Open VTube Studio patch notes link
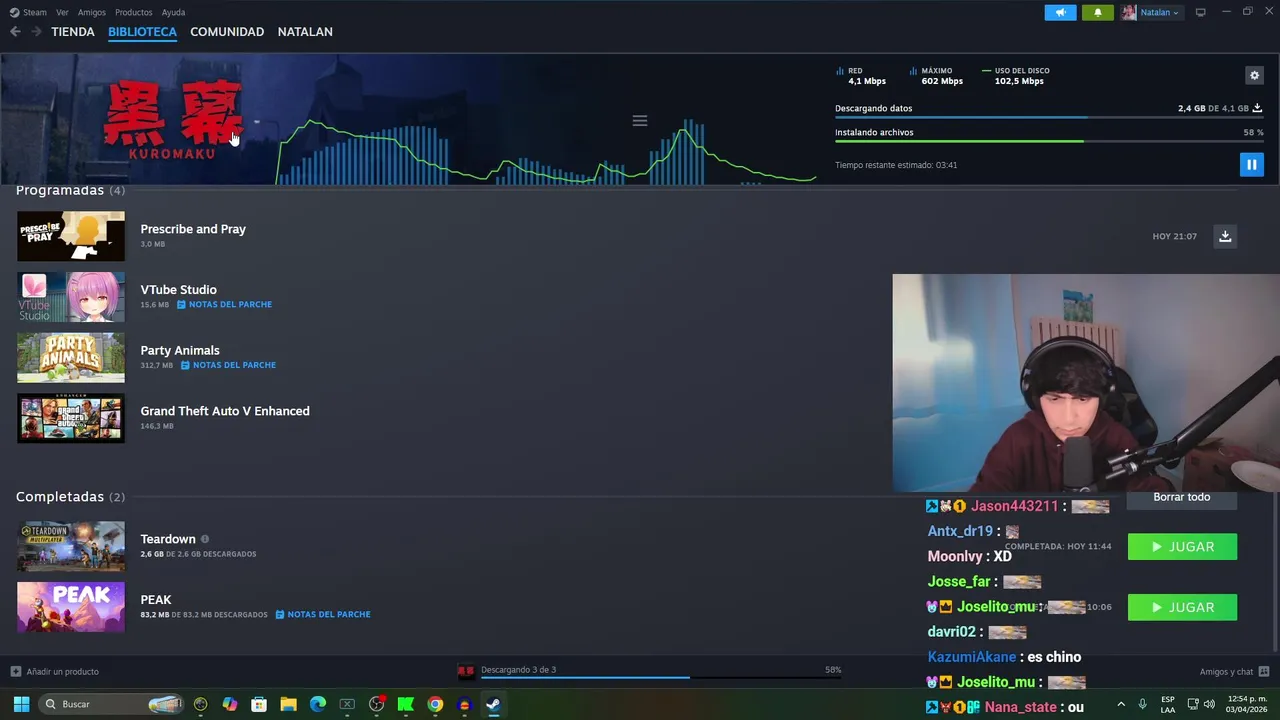This screenshot has width=1280, height=720. point(224,304)
